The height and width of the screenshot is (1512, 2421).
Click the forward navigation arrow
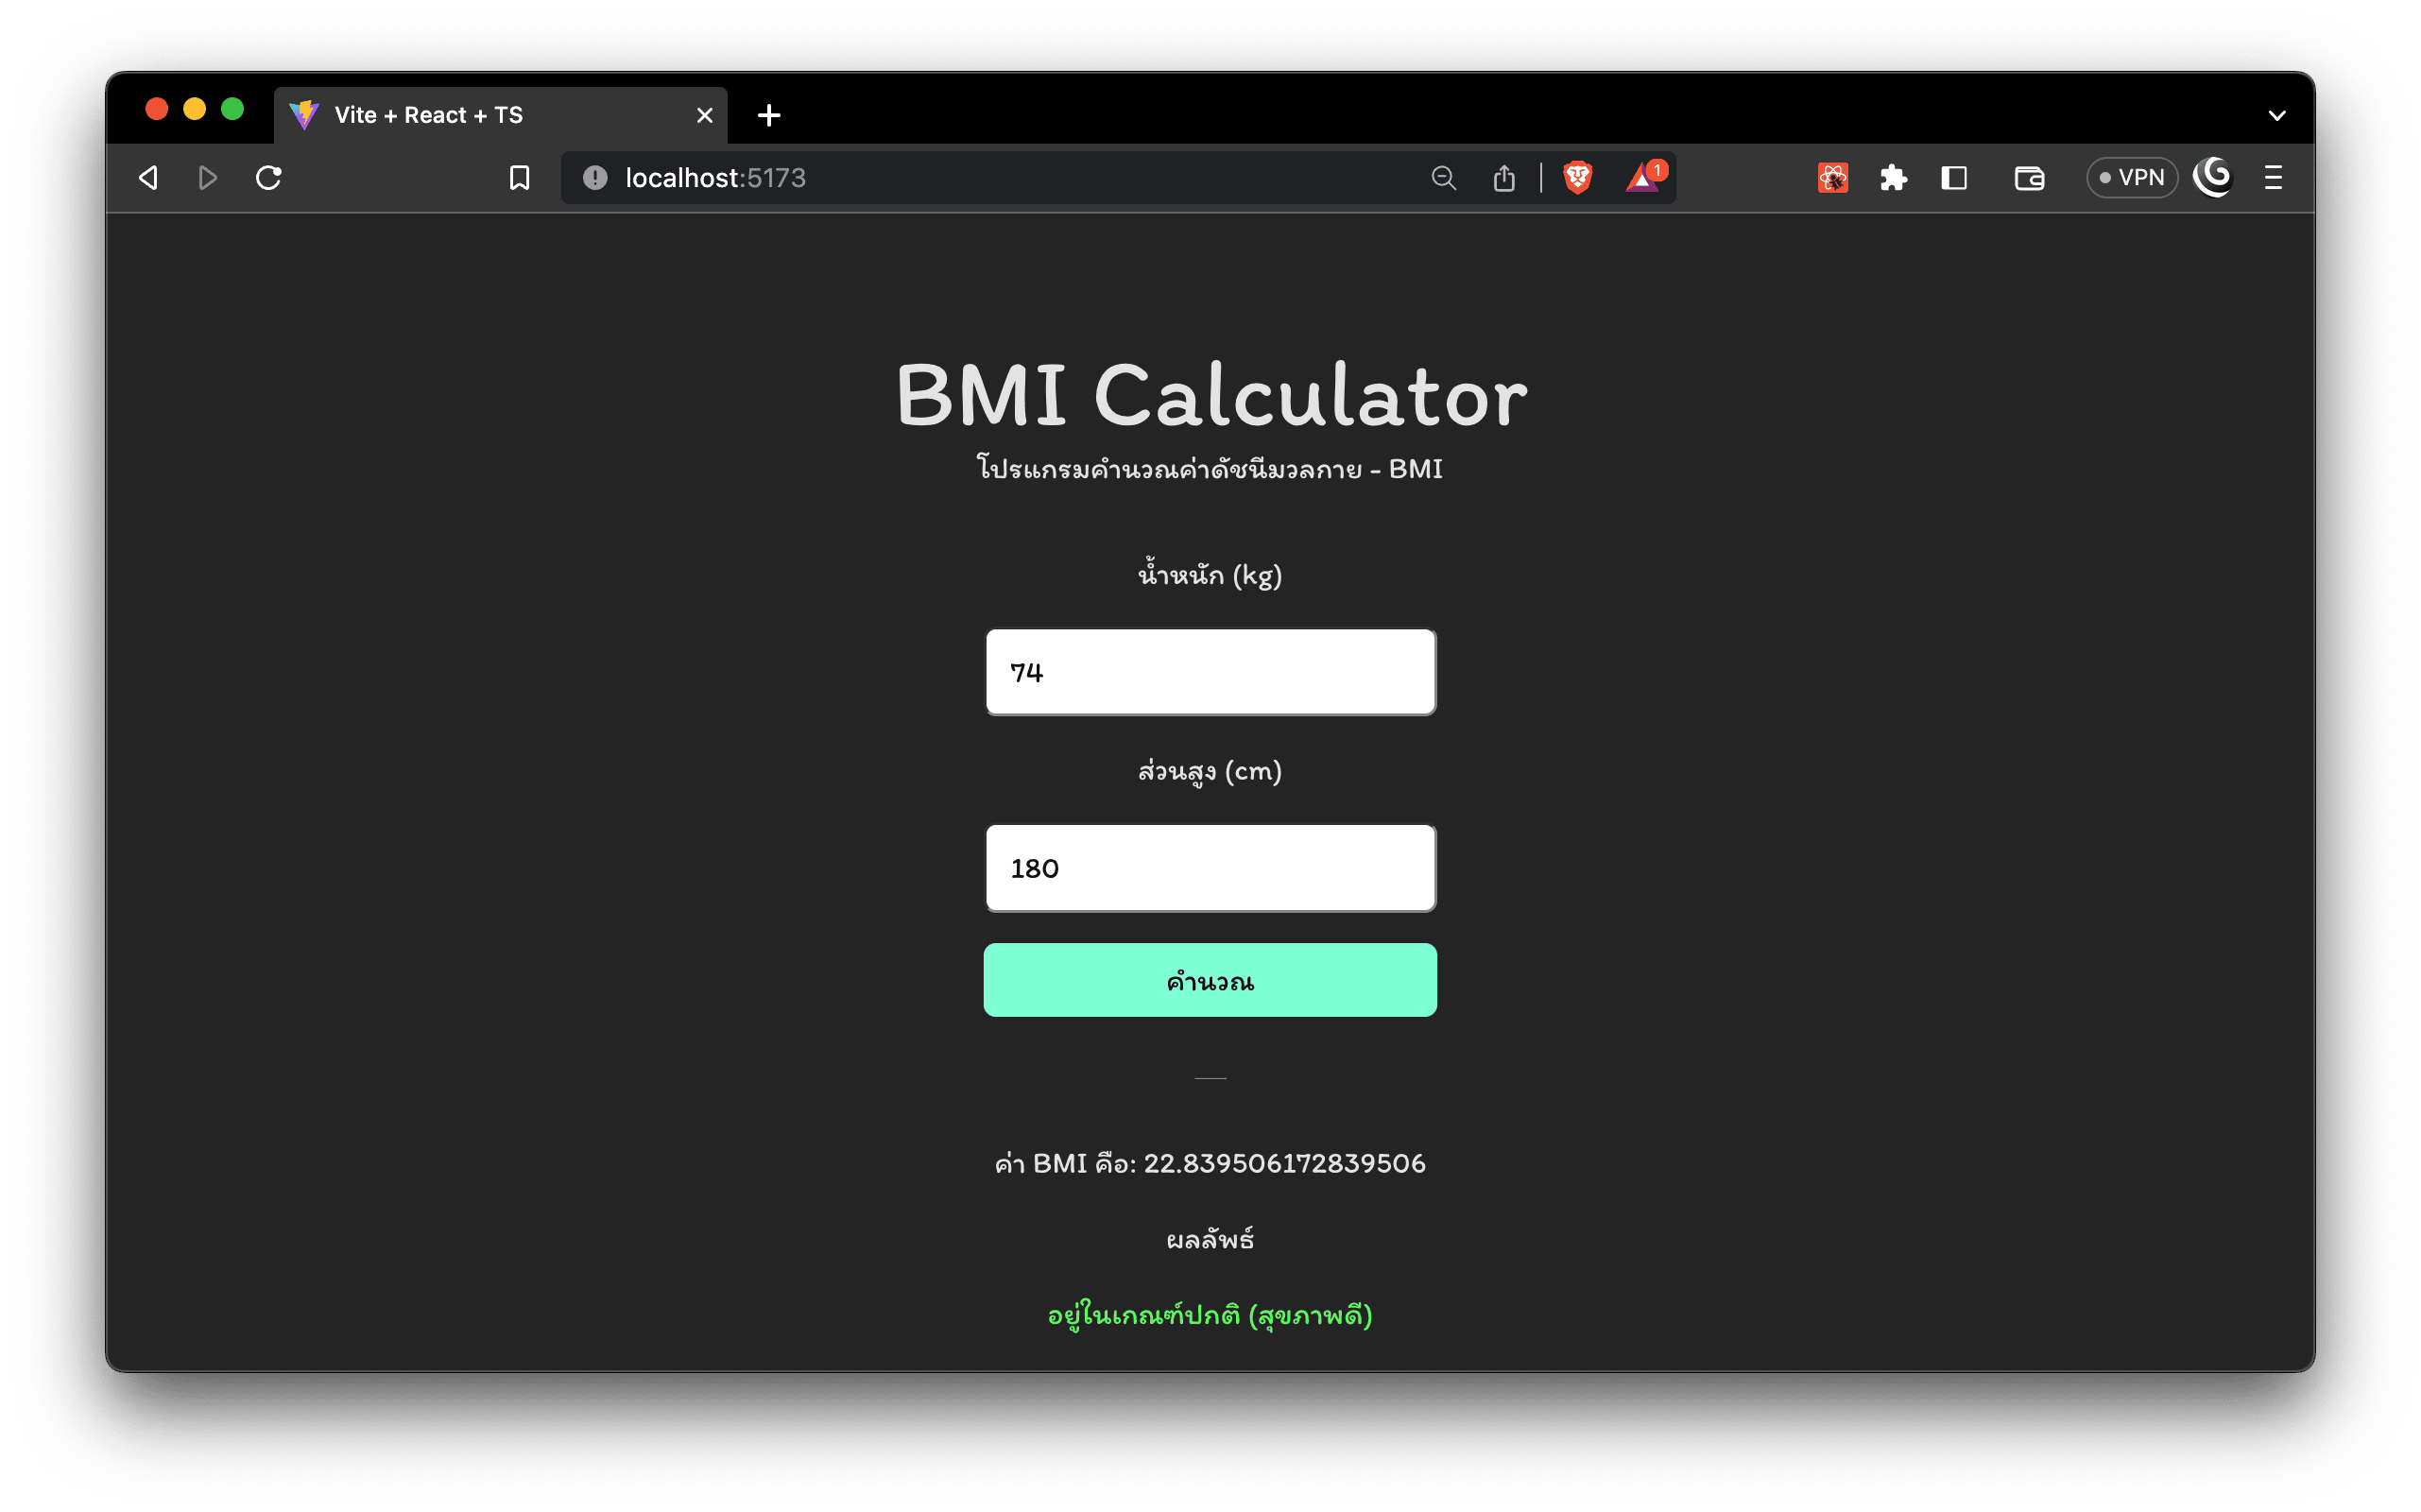(x=209, y=176)
